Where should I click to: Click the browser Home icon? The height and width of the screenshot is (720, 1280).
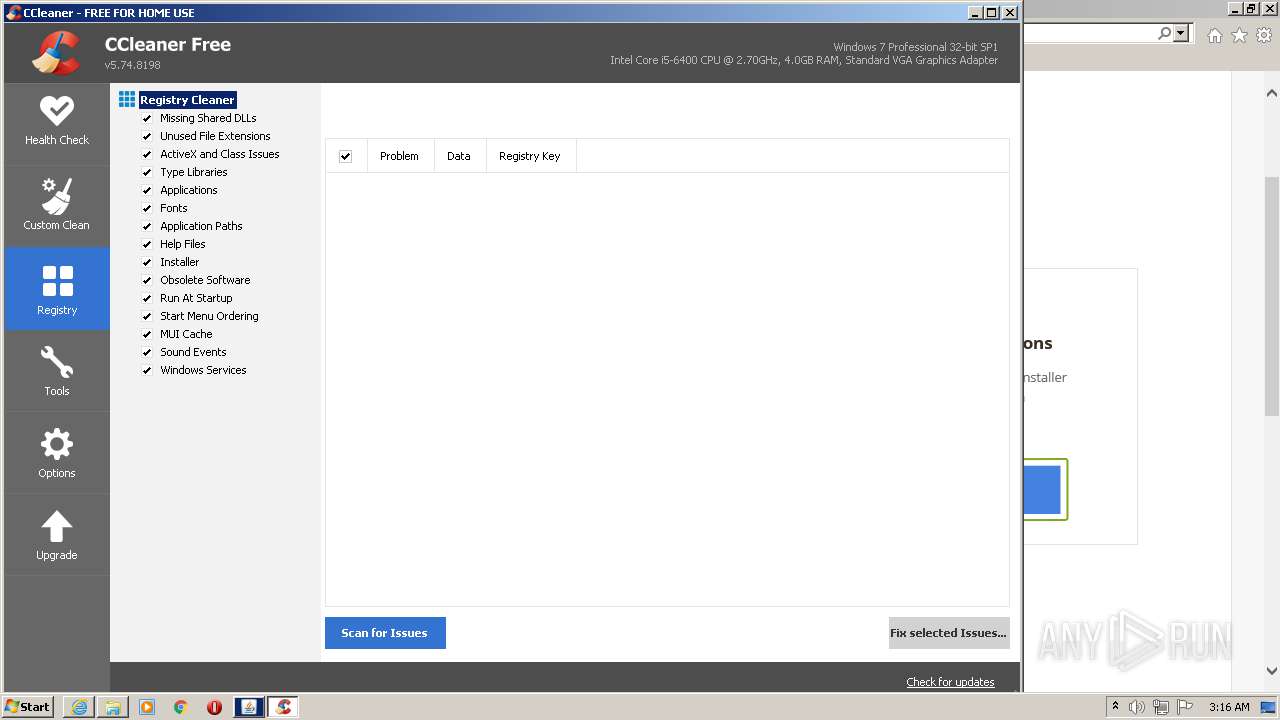pos(1214,35)
